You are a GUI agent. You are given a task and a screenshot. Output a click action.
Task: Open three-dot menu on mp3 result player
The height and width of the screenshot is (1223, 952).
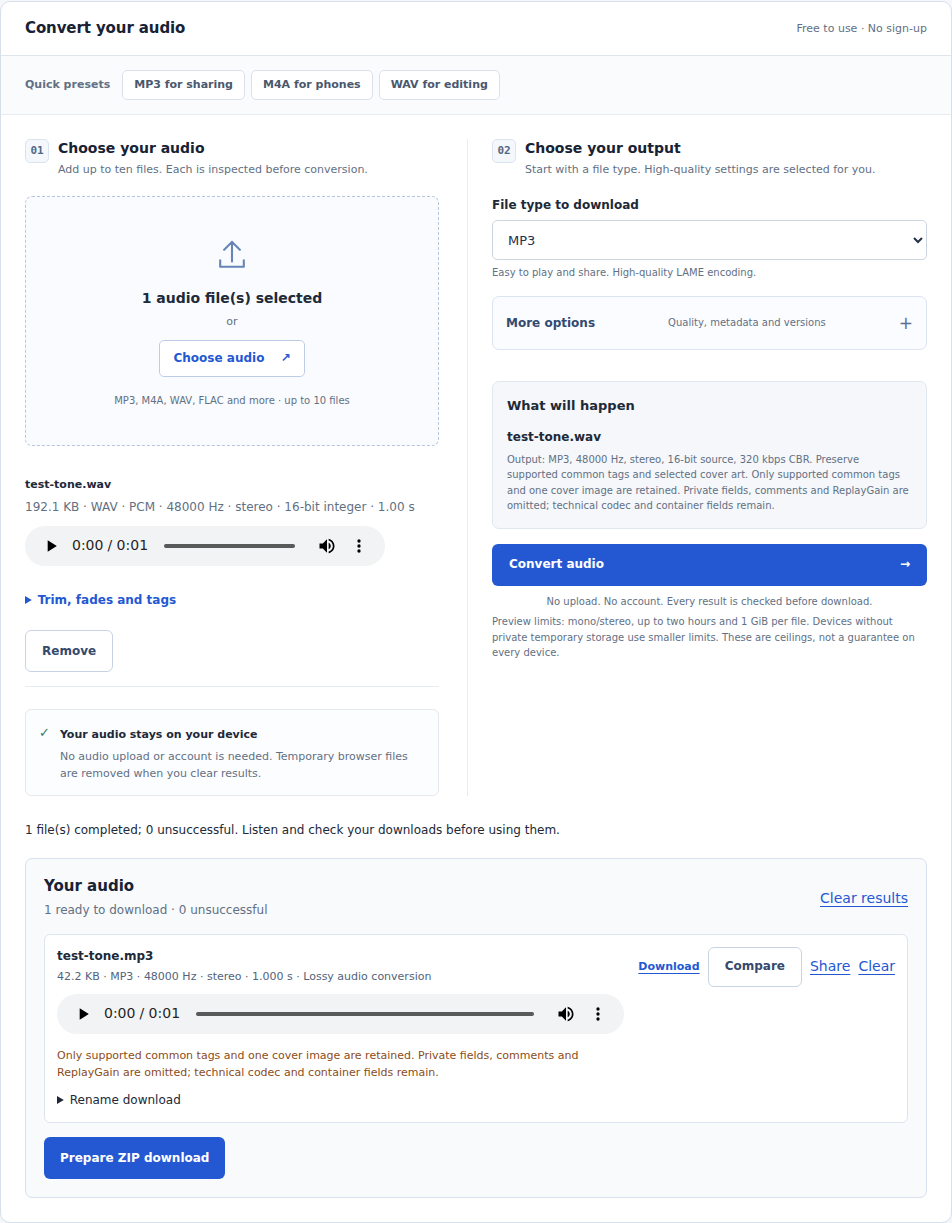pos(598,1014)
